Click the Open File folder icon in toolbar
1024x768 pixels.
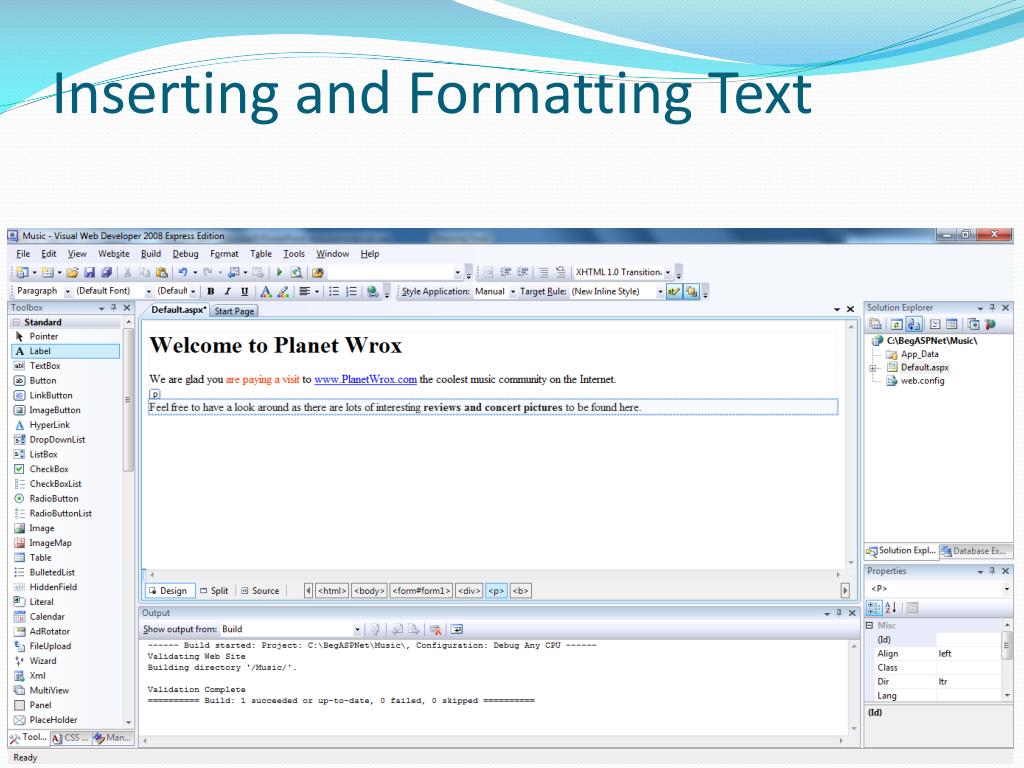72,272
